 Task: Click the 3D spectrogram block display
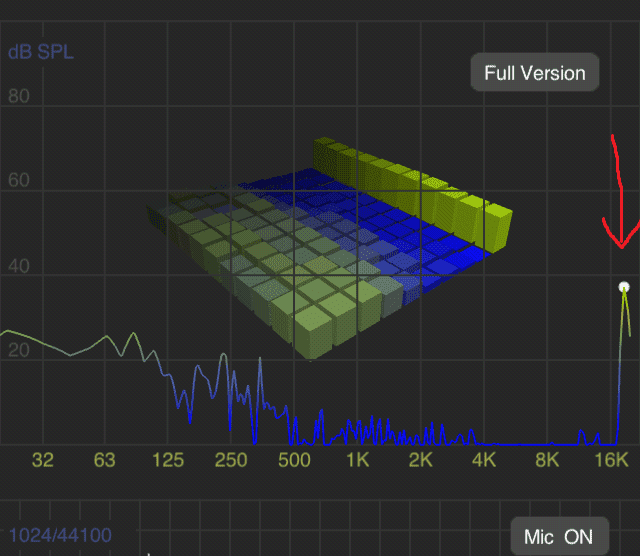pos(330,250)
